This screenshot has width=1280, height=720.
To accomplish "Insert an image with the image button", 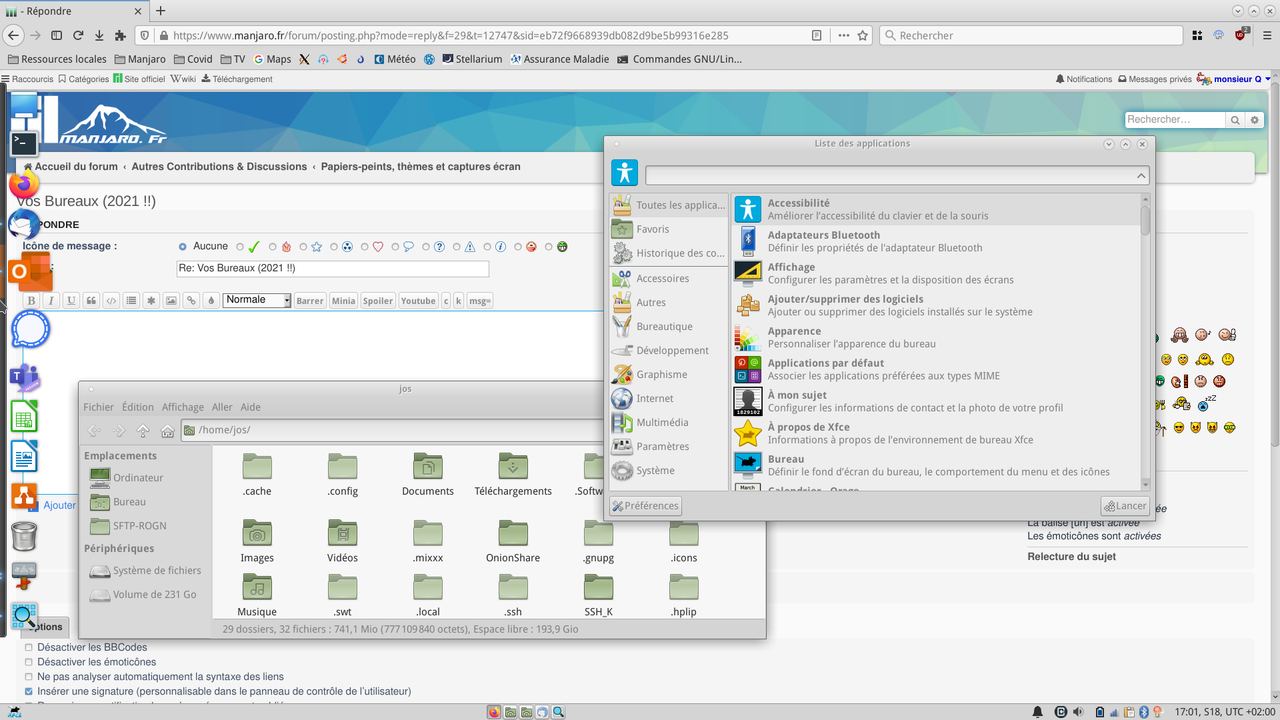I will 171,300.
